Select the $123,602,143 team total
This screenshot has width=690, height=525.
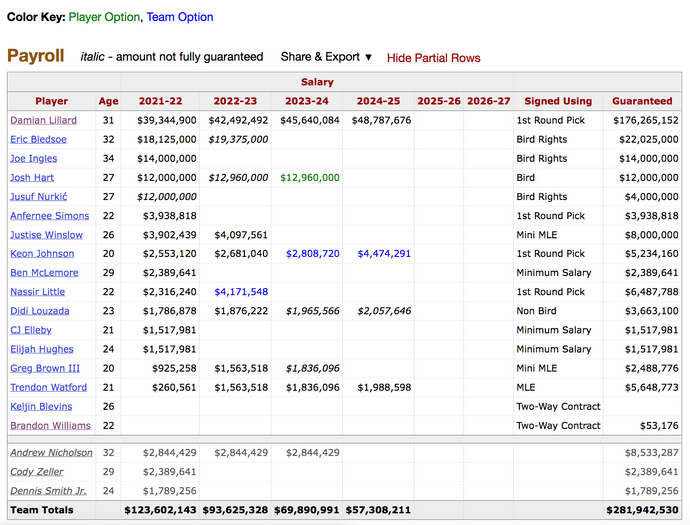click(x=160, y=510)
